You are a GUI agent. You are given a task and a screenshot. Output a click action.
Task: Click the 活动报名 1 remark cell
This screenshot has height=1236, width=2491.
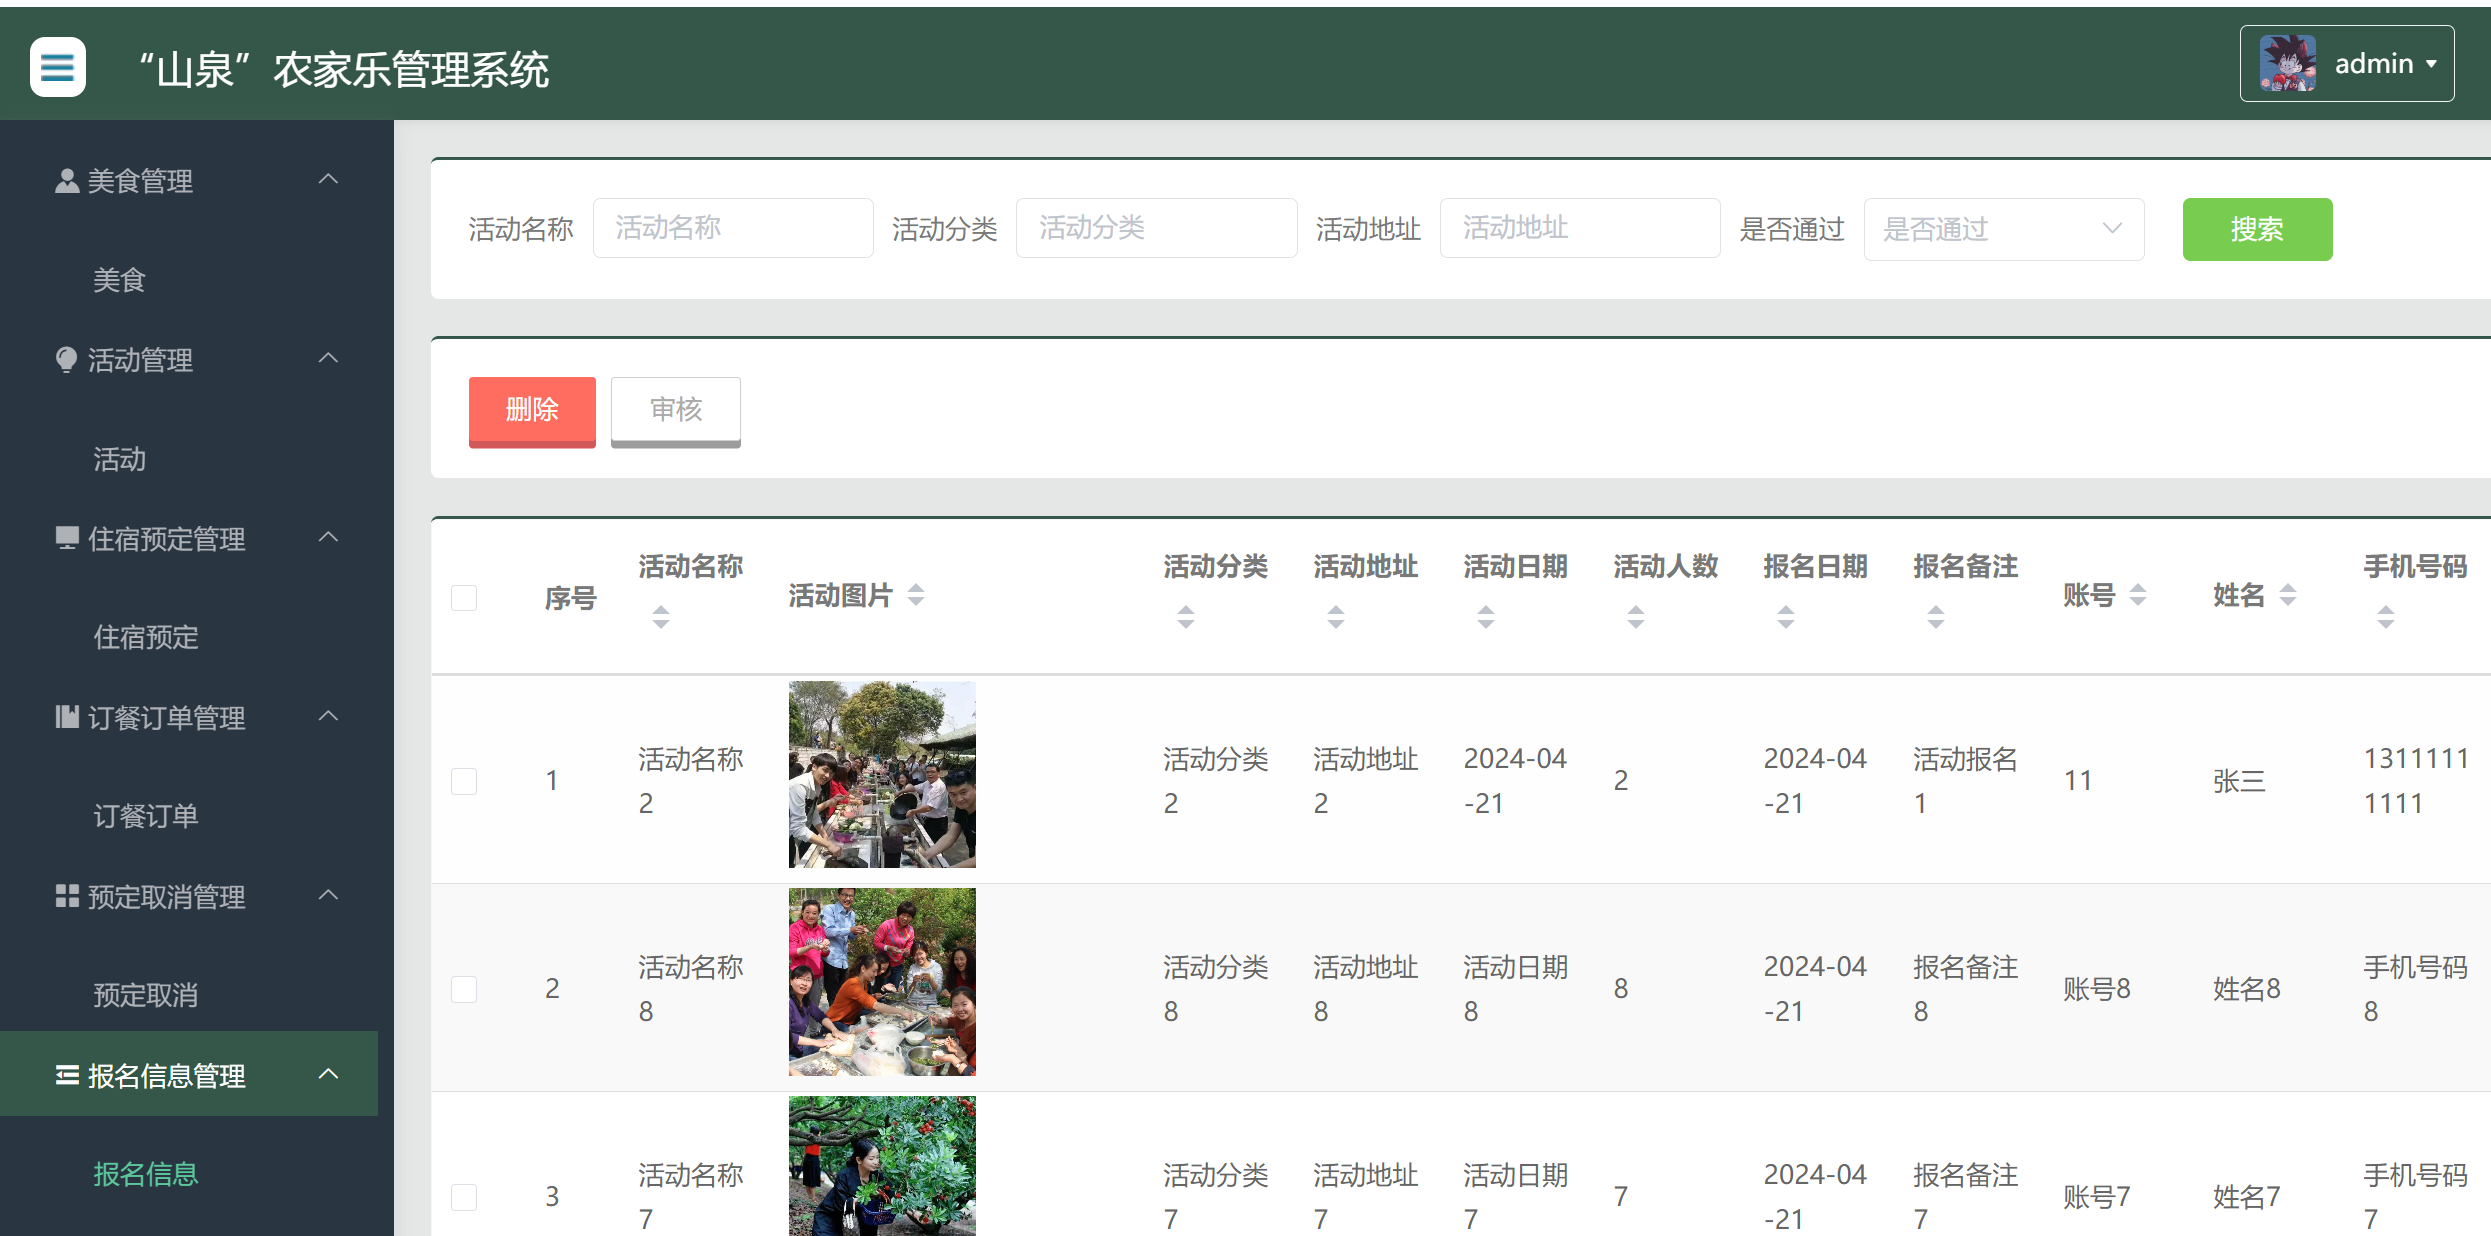(1965, 781)
